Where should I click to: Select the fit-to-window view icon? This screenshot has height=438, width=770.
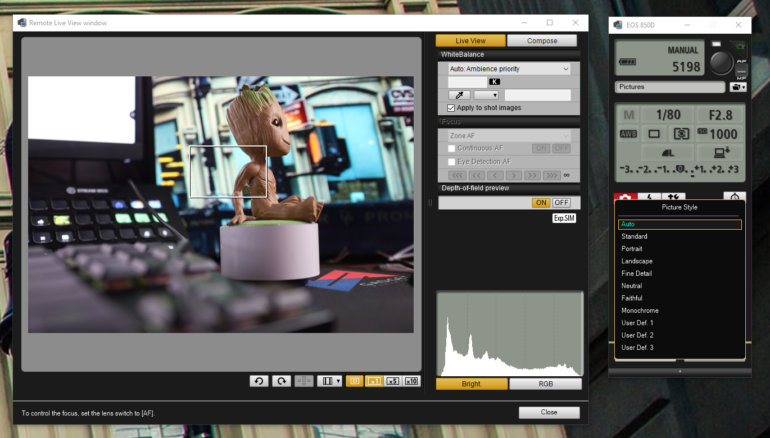[x=355, y=381]
